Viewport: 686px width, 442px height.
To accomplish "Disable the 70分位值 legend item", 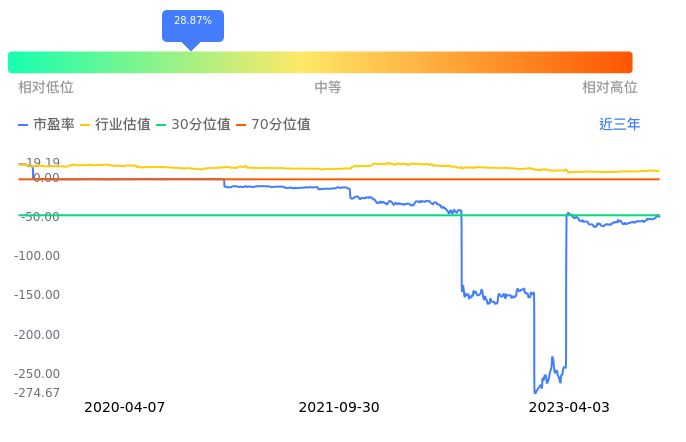I will pyautogui.click(x=273, y=125).
